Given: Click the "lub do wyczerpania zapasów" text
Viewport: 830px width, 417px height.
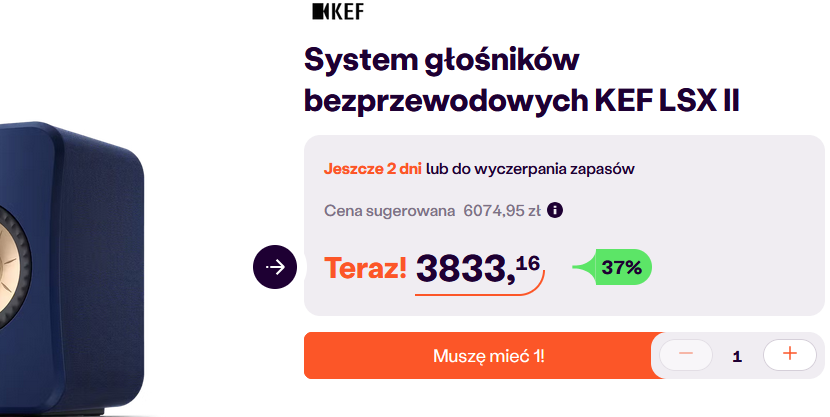Looking at the screenshot, I should click(x=530, y=169).
